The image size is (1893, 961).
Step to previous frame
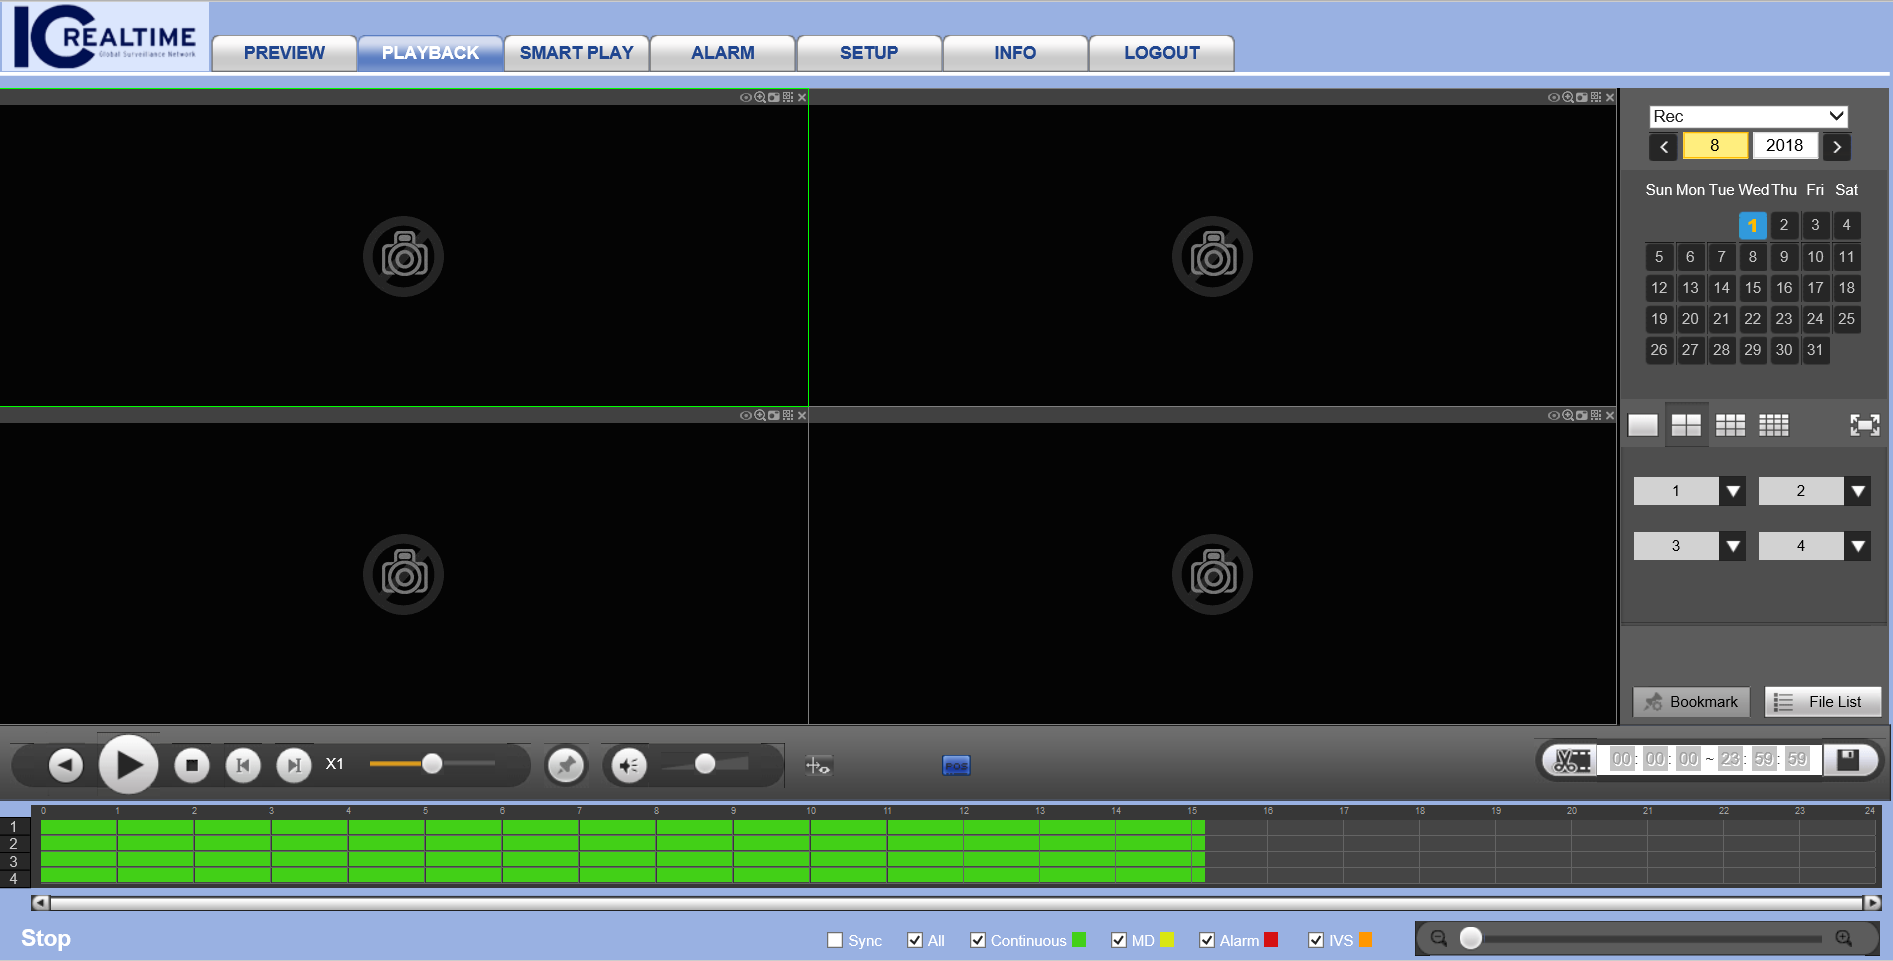click(243, 766)
